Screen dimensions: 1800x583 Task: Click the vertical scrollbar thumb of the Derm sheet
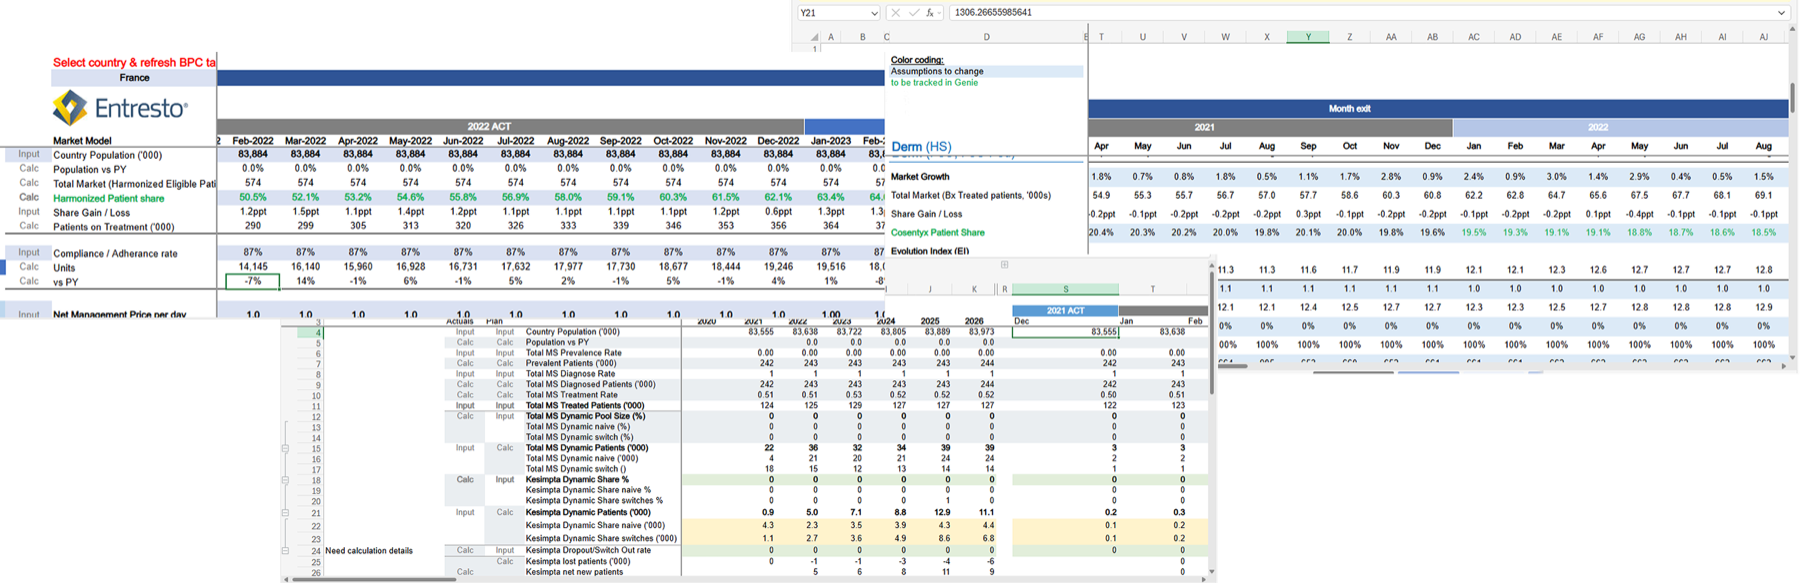point(1792,98)
